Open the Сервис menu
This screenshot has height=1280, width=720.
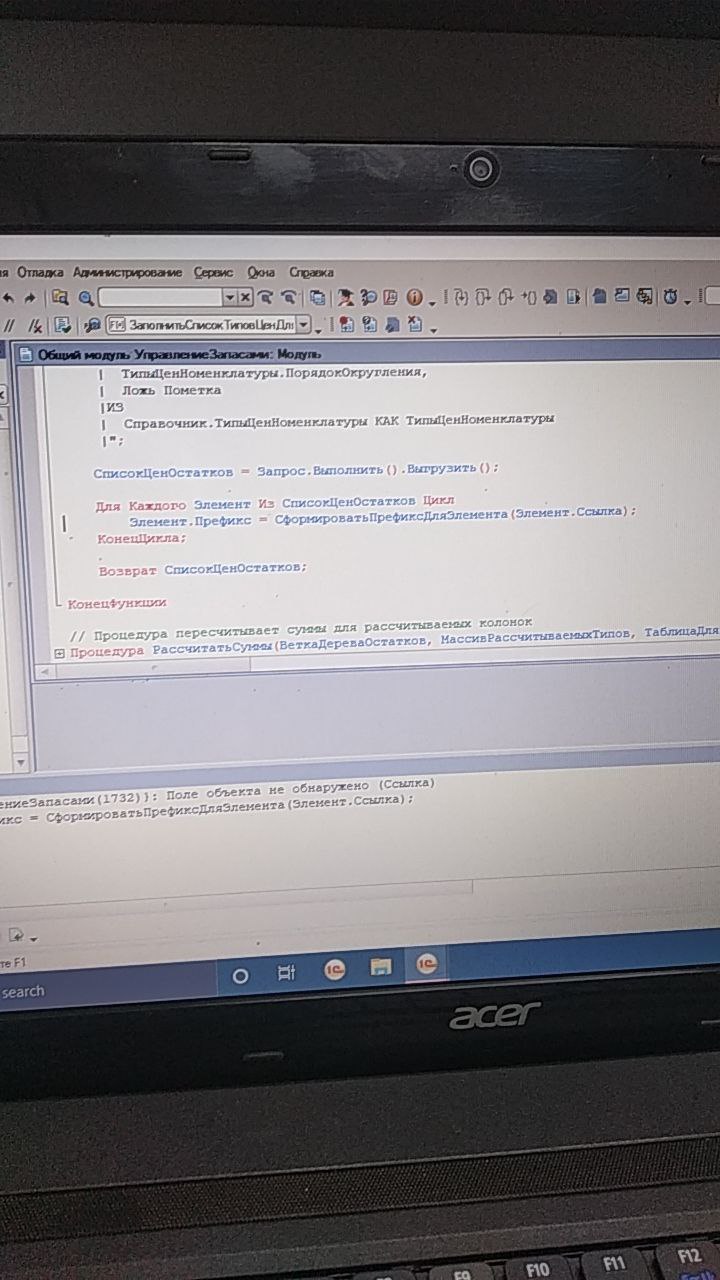tap(213, 272)
